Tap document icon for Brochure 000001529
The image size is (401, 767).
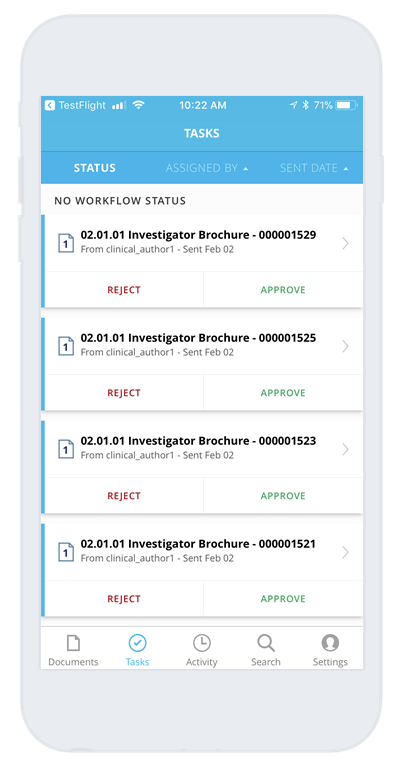66,243
